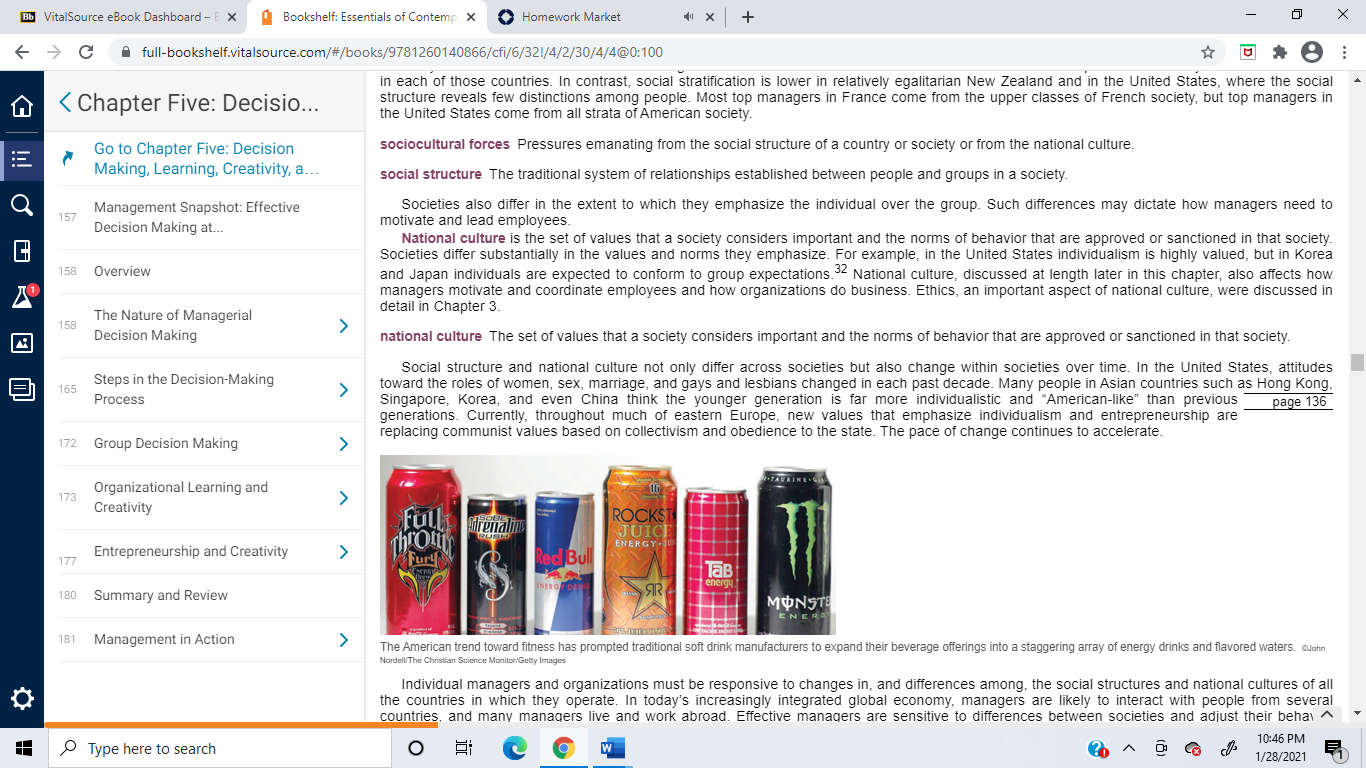Close the VitalSource eBook Dashboard tab

[232, 17]
